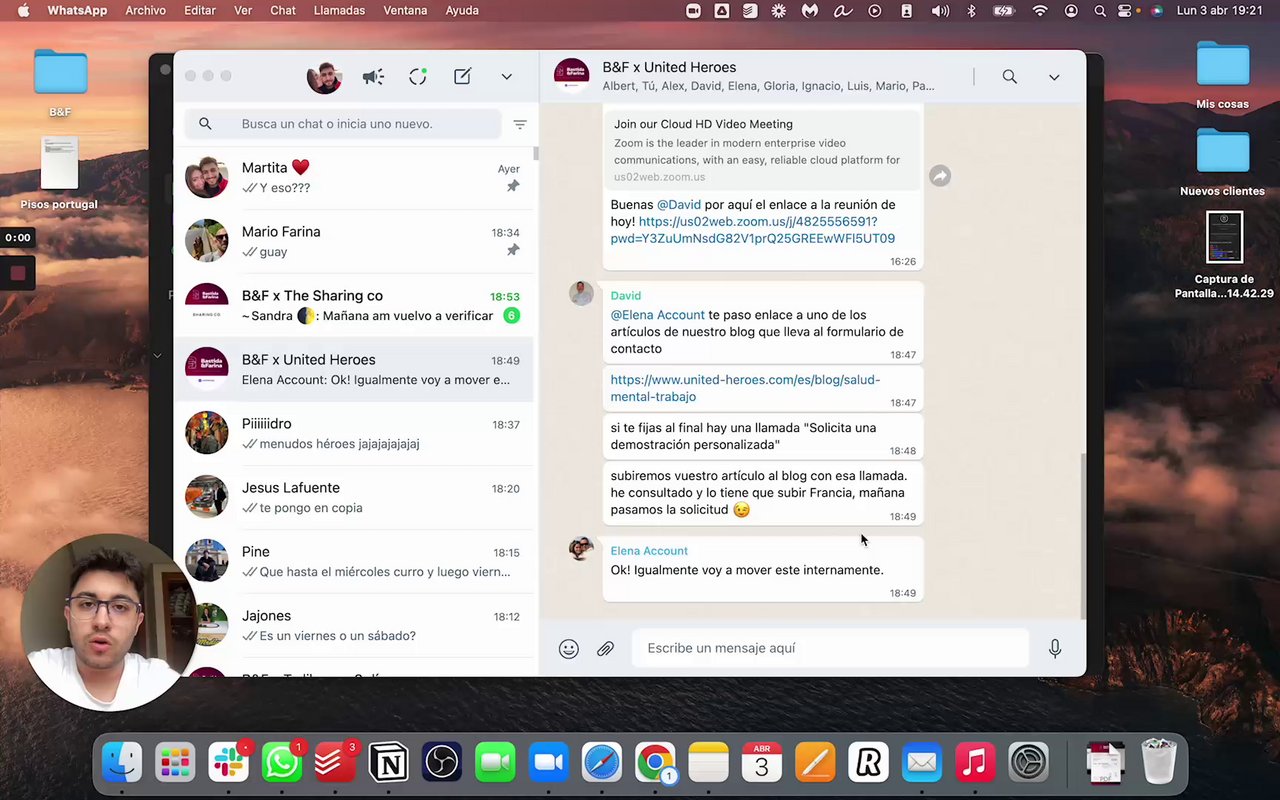1280x800 pixels.
Task: Open the Ayuda menu
Action: click(x=462, y=11)
